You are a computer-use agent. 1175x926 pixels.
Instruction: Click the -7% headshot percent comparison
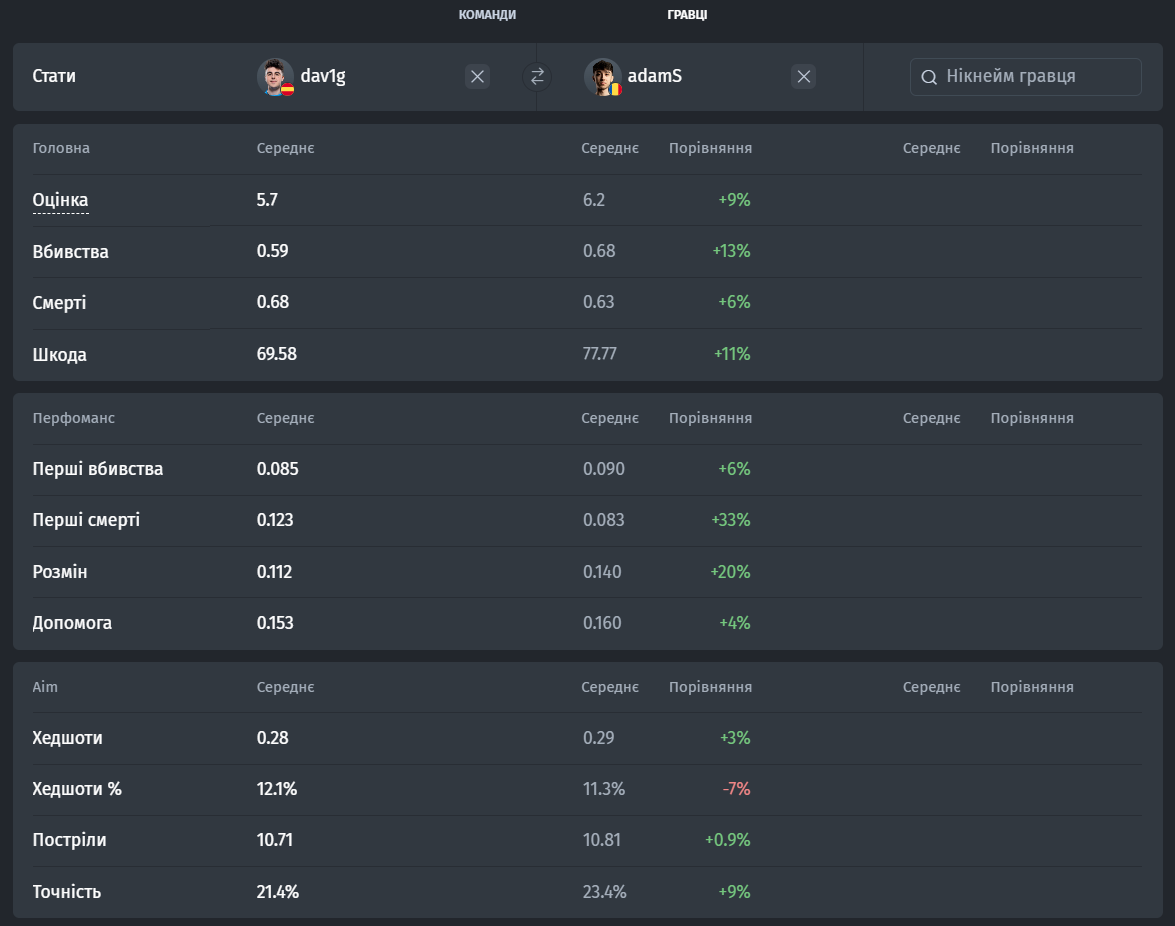pos(737,789)
